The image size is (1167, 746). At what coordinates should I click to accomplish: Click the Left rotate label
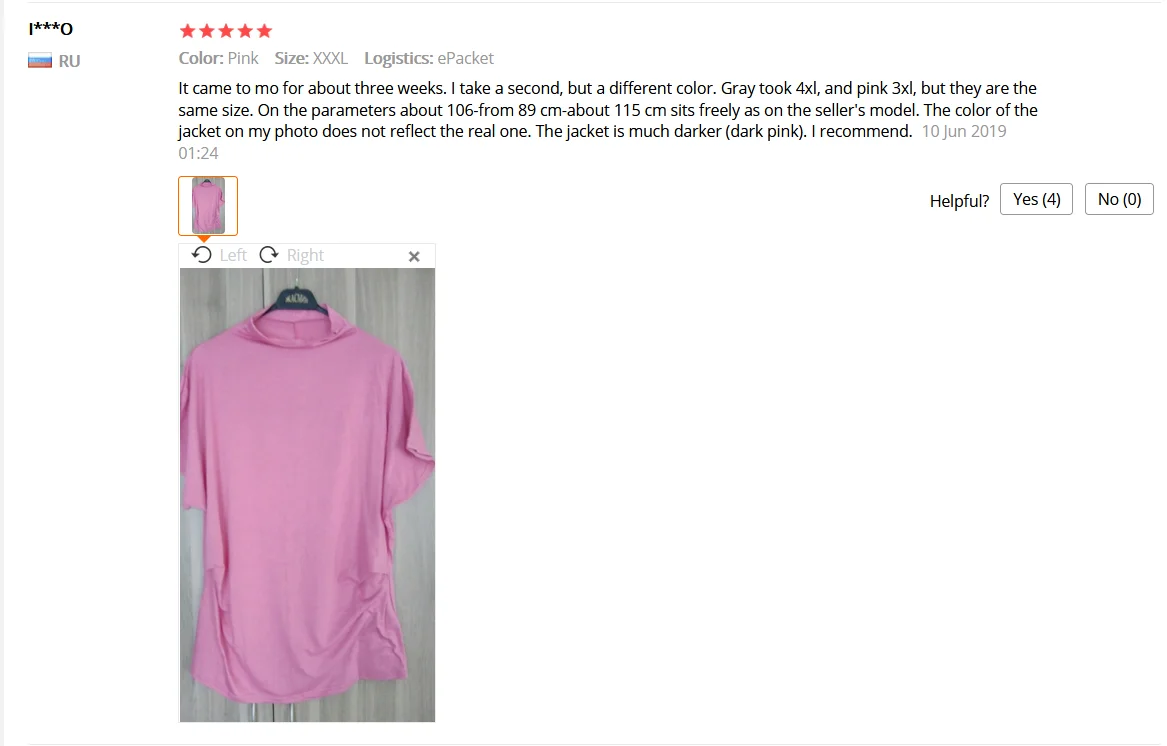pos(233,255)
